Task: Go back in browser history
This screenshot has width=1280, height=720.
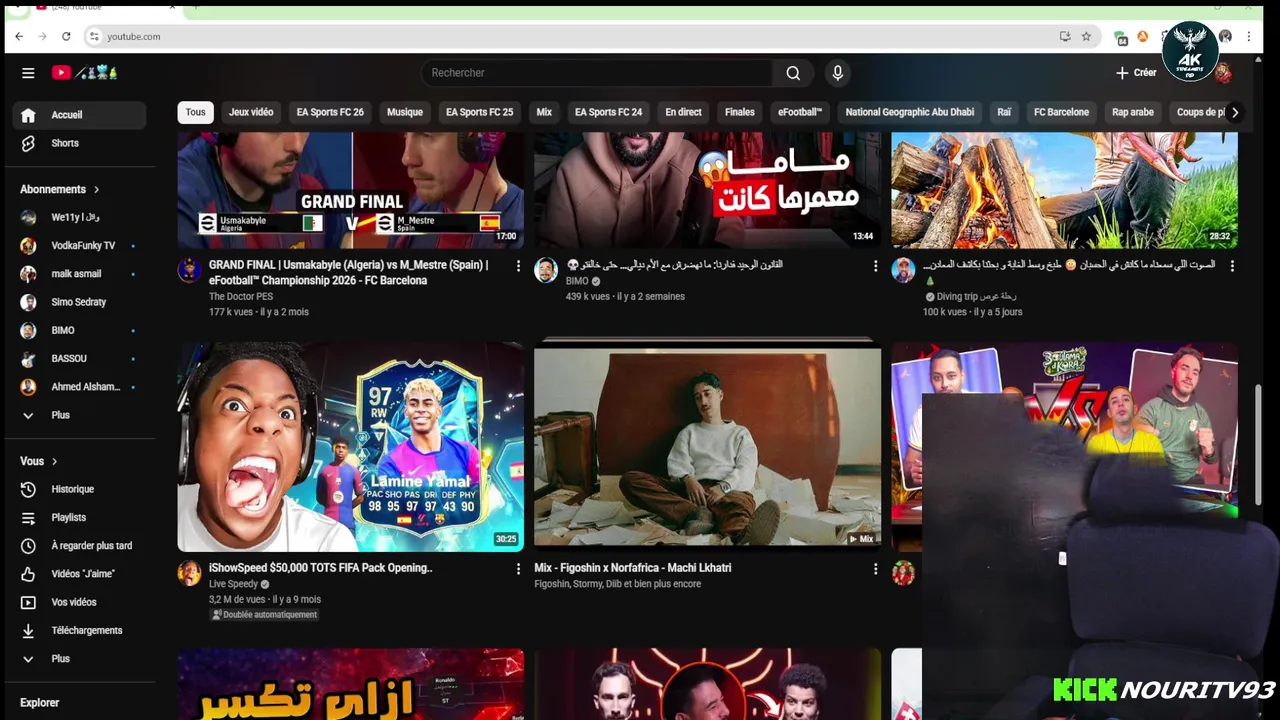Action: (x=19, y=36)
